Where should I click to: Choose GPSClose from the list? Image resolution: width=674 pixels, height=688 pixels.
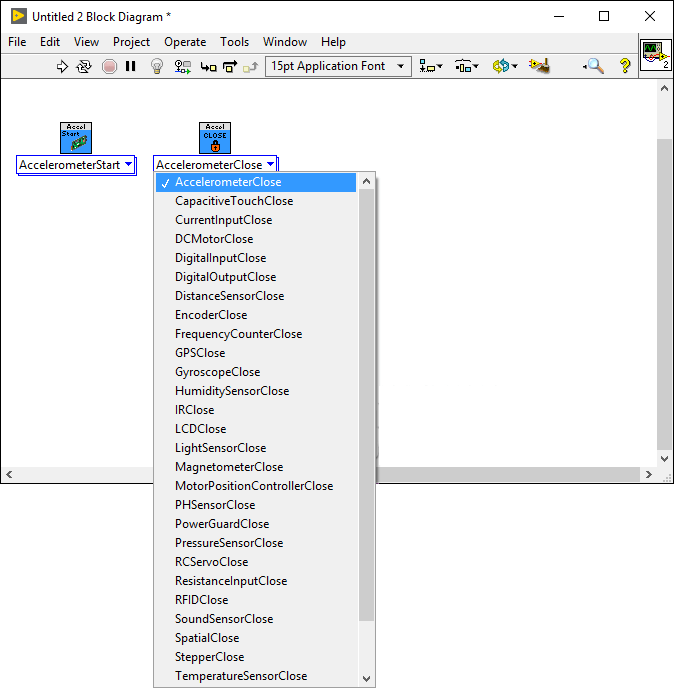256,353
